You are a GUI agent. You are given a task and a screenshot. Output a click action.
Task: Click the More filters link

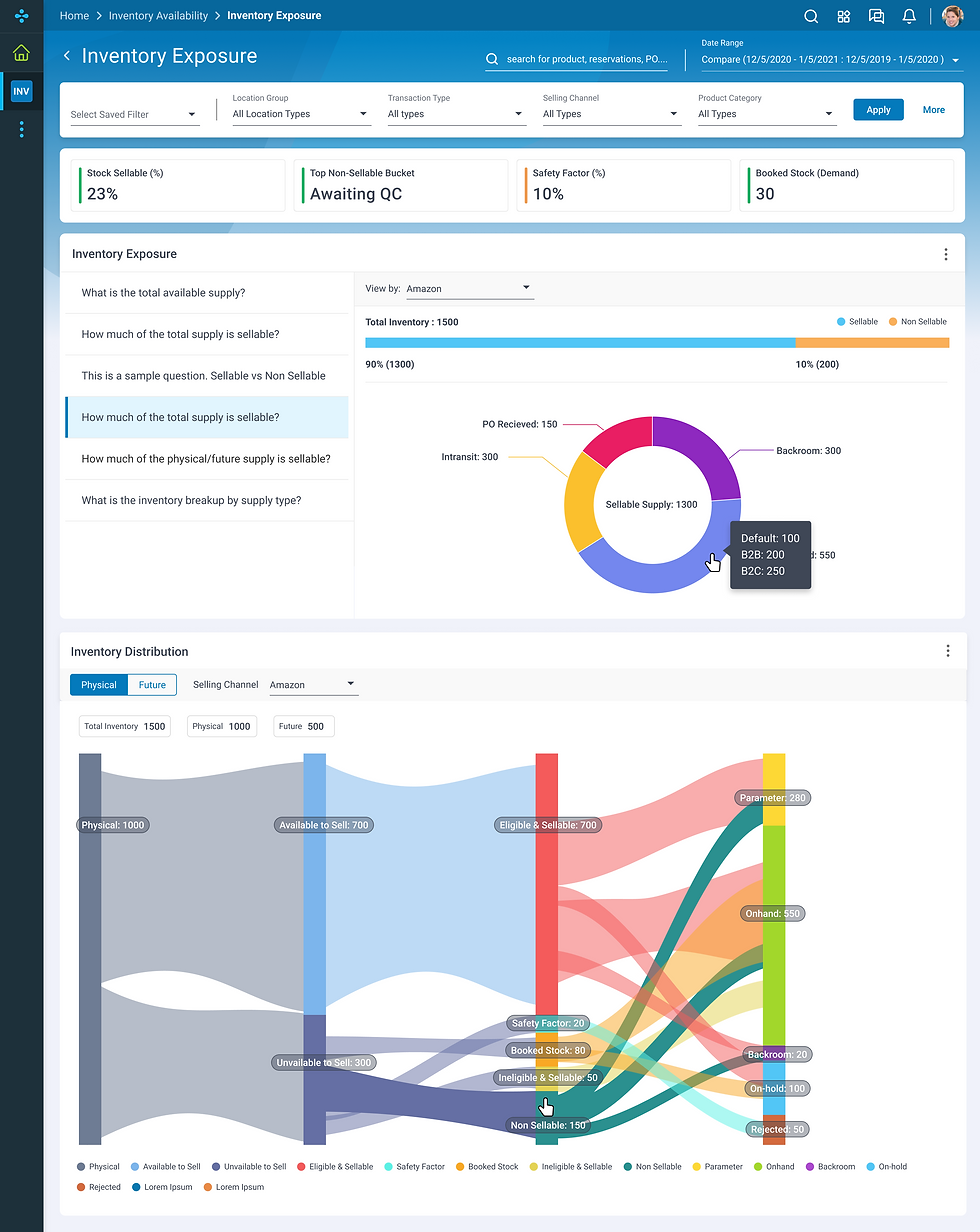coord(934,110)
